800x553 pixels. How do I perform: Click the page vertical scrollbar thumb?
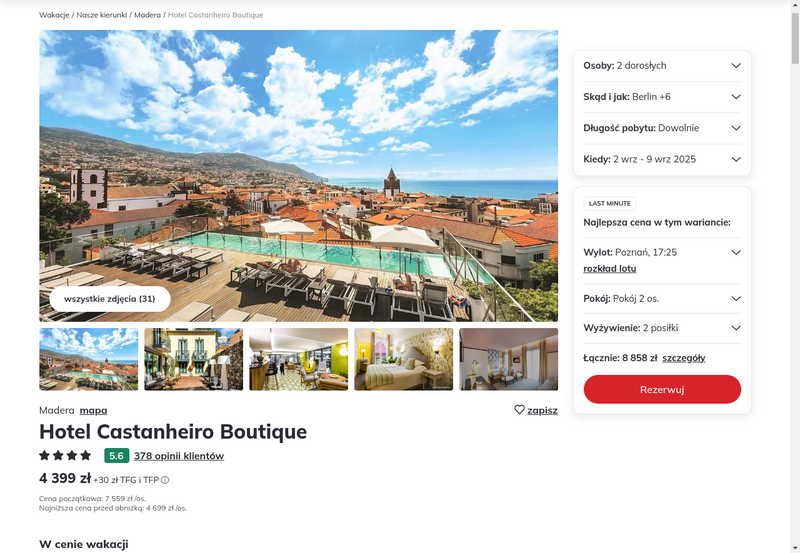(795, 38)
